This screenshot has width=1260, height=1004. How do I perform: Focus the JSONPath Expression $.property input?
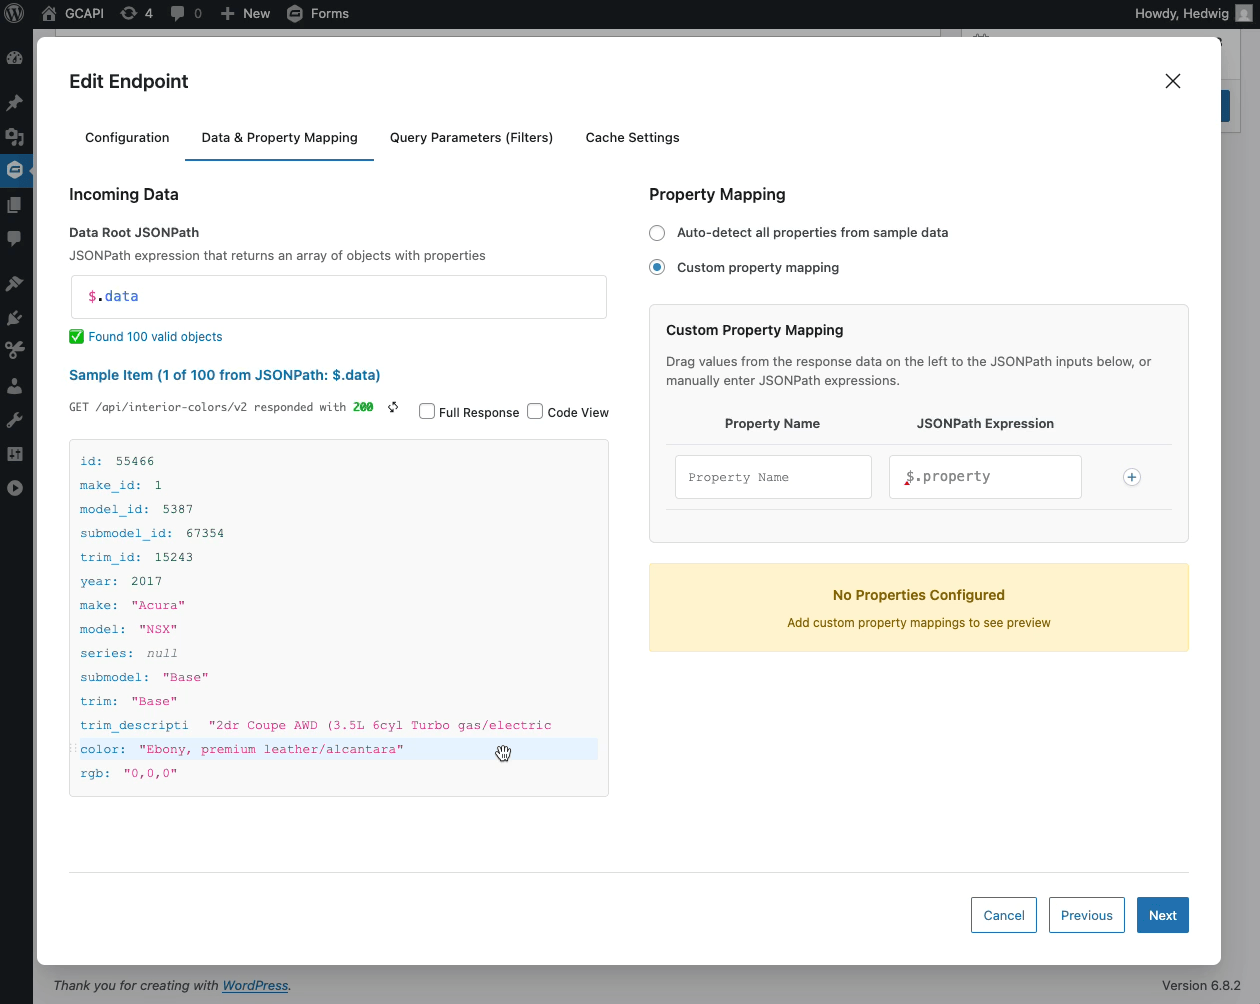[x=985, y=477]
